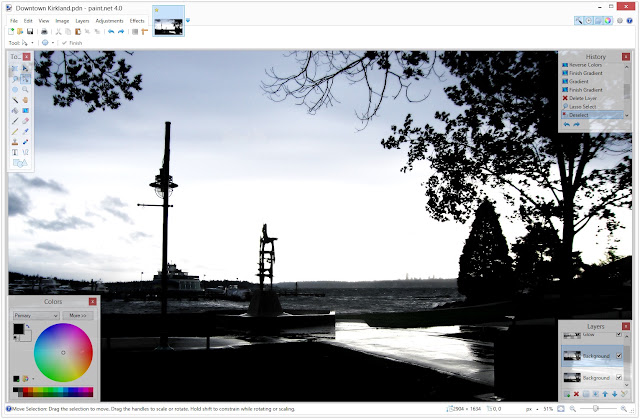Save the image with the floppy icon
Viewport: 640px width, 419px height.
30,31
